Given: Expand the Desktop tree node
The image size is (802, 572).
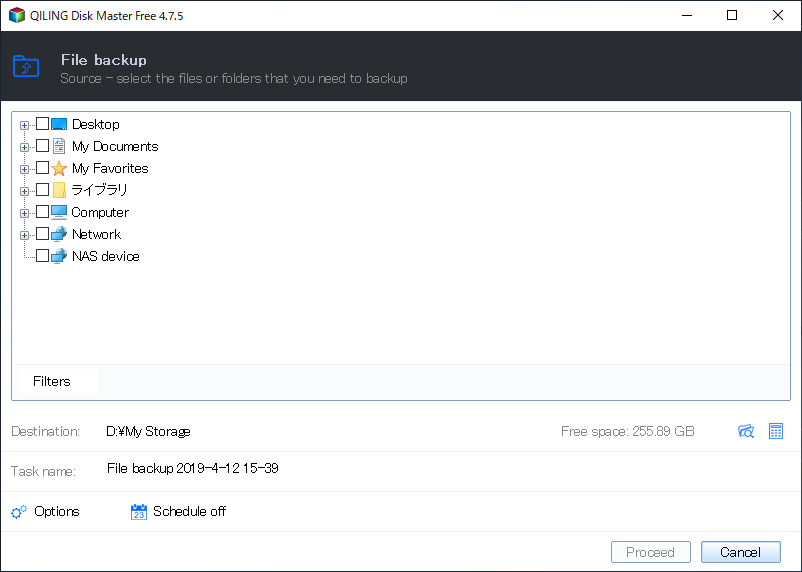Looking at the screenshot, I should 24,125.
